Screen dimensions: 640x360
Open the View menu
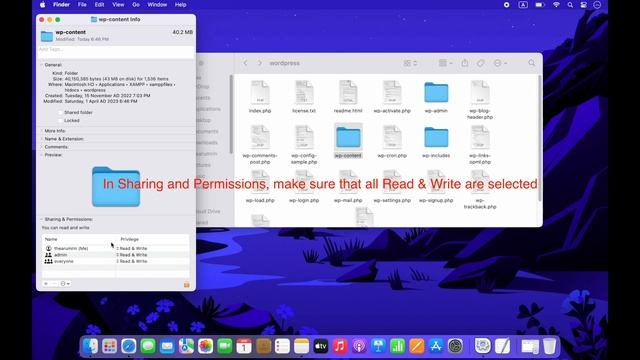click(118, 5)
